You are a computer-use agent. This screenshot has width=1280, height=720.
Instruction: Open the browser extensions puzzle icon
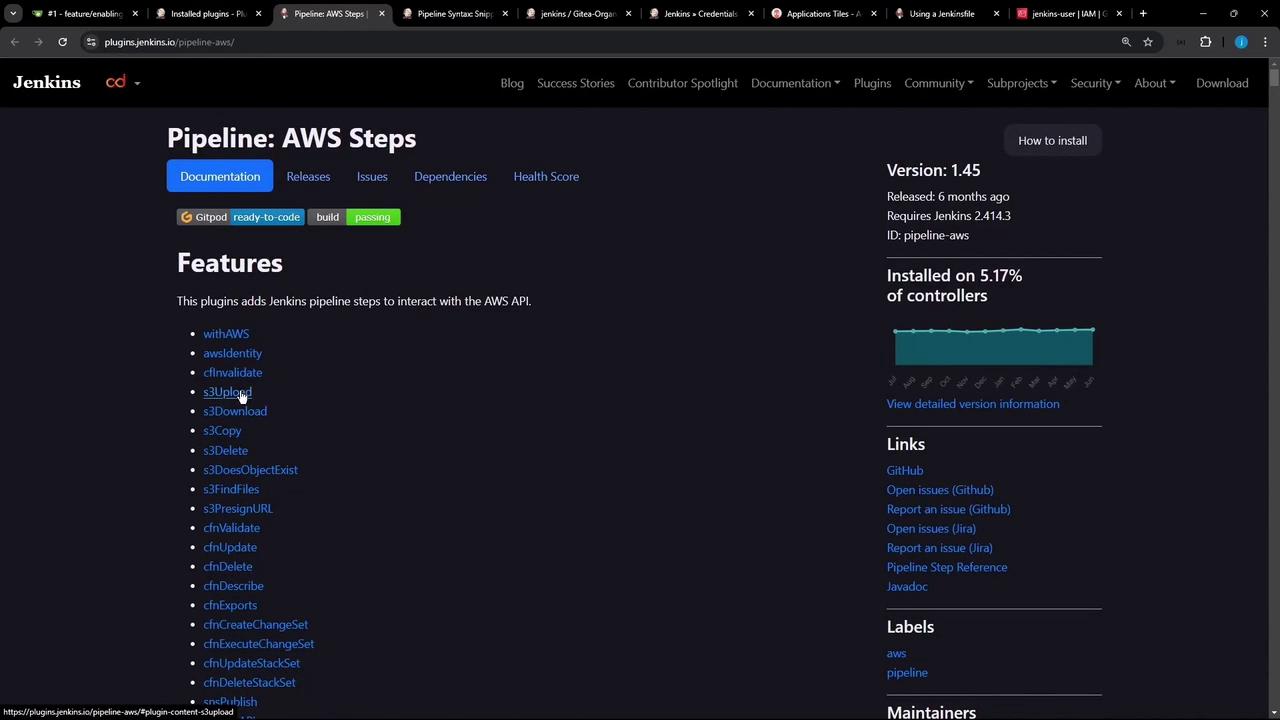tap(1205, 42)
